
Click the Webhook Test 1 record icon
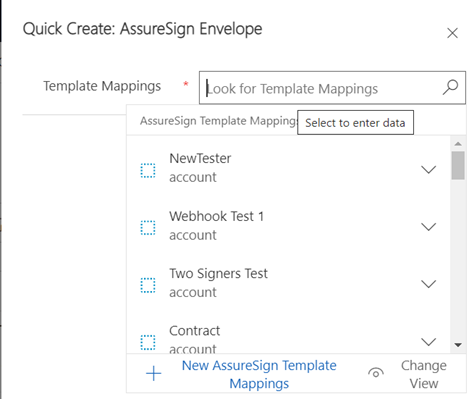click(148, 228)
